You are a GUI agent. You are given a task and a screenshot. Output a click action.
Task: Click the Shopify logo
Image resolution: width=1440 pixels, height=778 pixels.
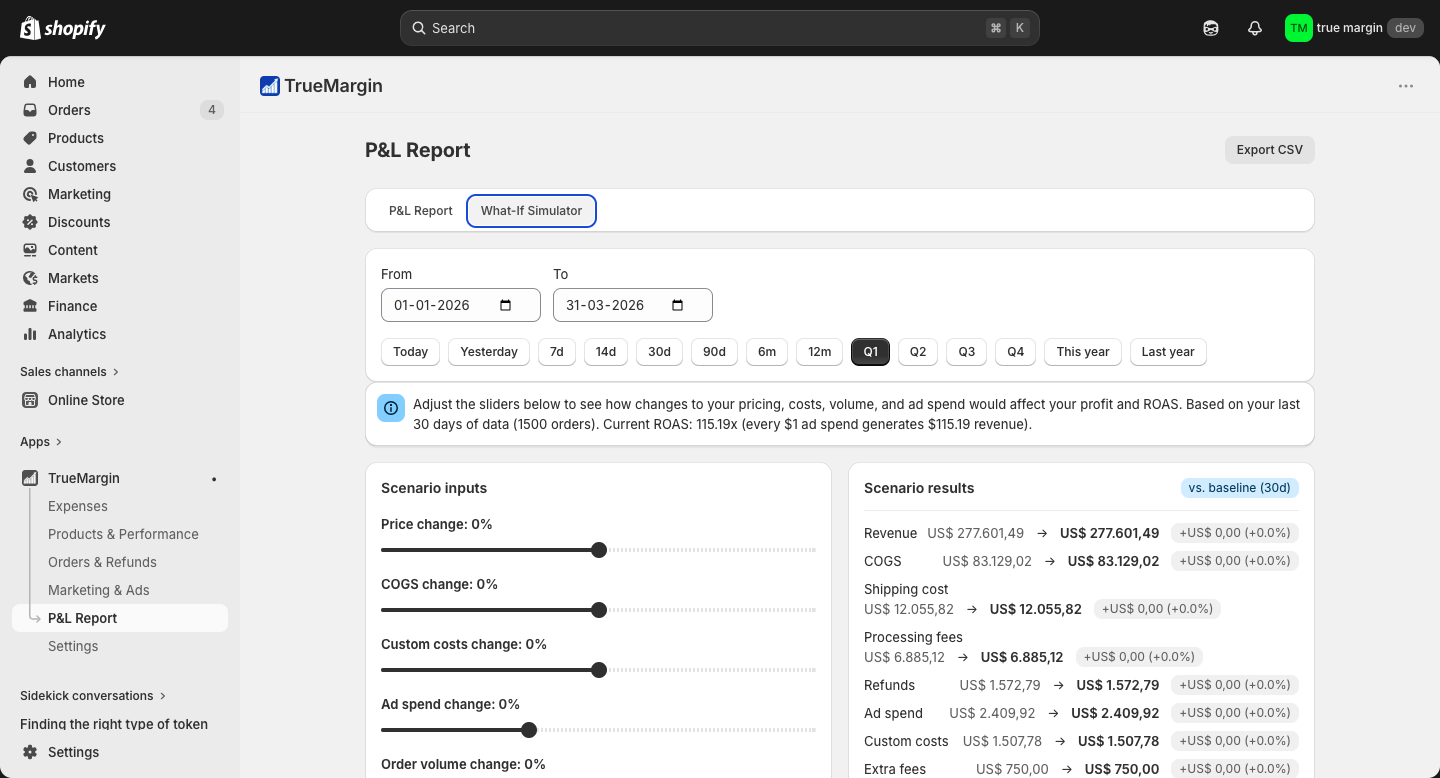pyautogui.click(x=63, y=28)
